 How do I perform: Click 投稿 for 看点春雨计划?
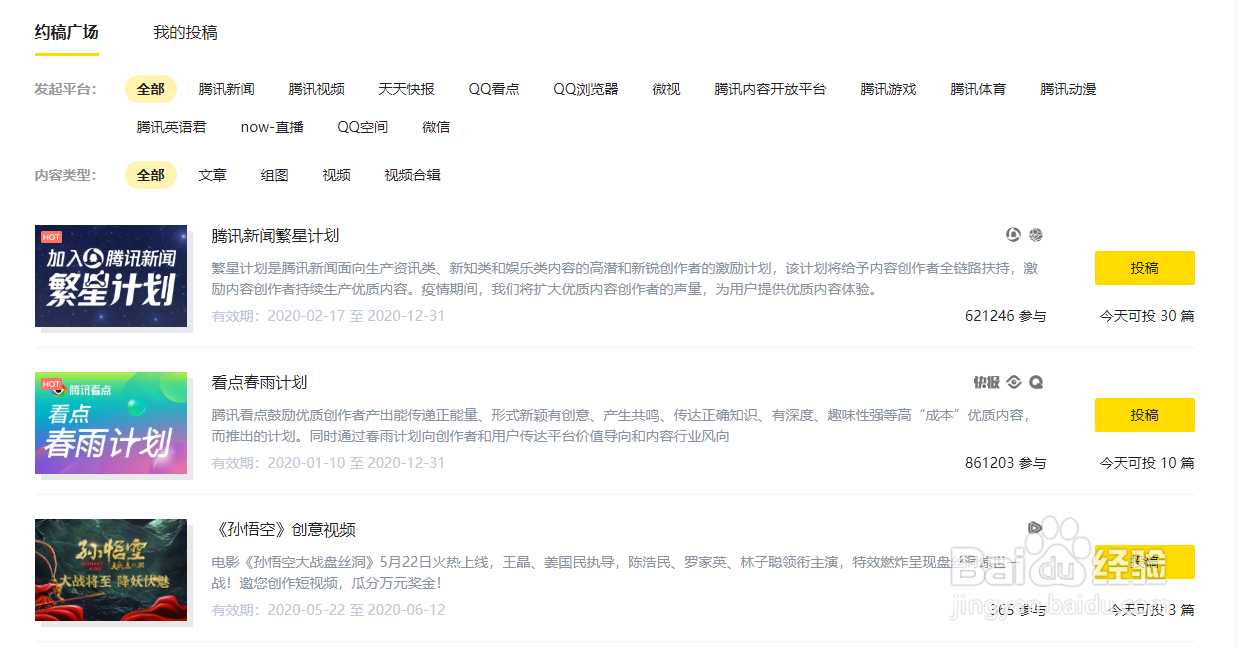1145,415
